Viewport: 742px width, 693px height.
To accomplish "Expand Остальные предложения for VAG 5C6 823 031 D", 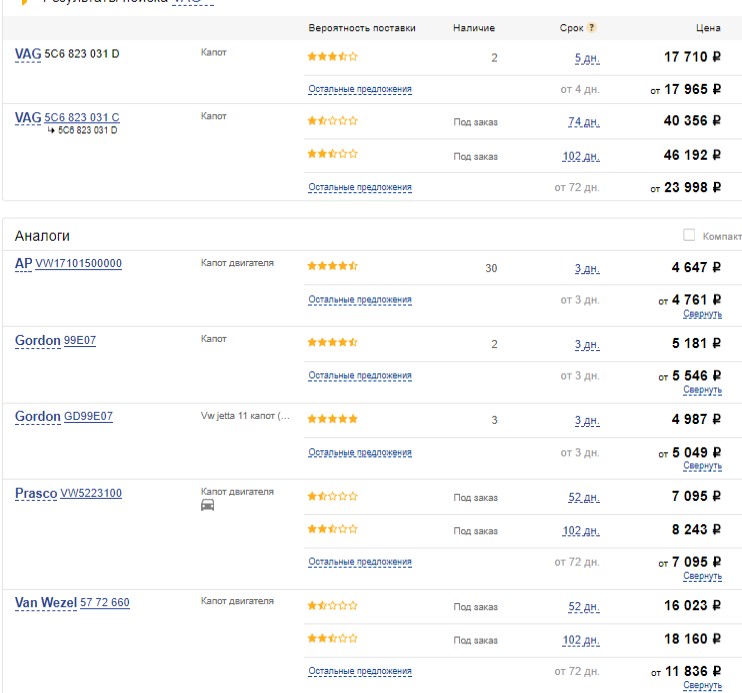I will [360, 89].
